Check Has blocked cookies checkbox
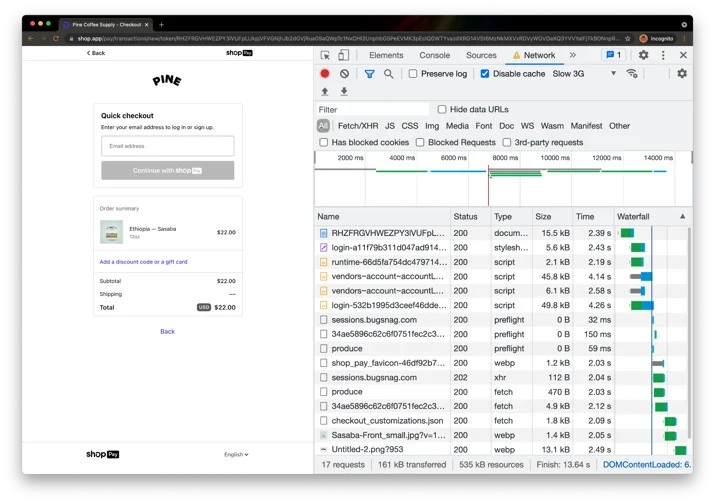Screen dimensions: 715x503 click(324, 142)
